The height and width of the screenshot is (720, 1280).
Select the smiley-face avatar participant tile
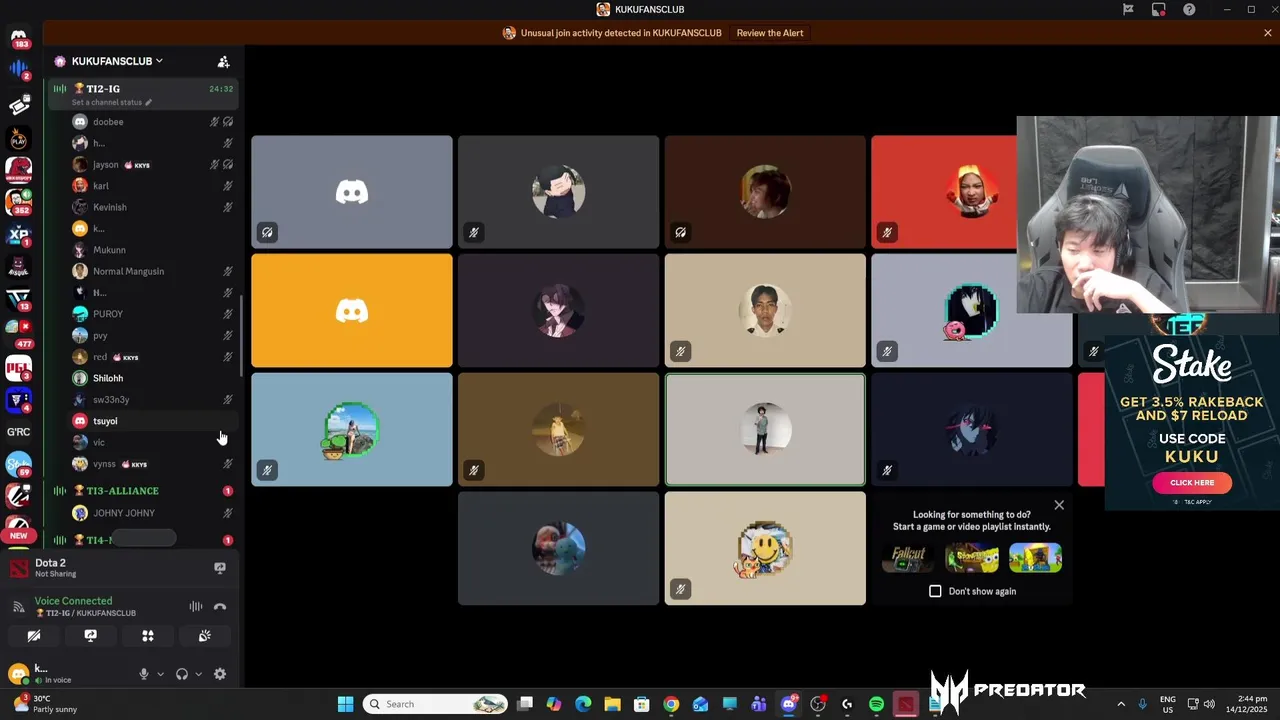[765, 548]
